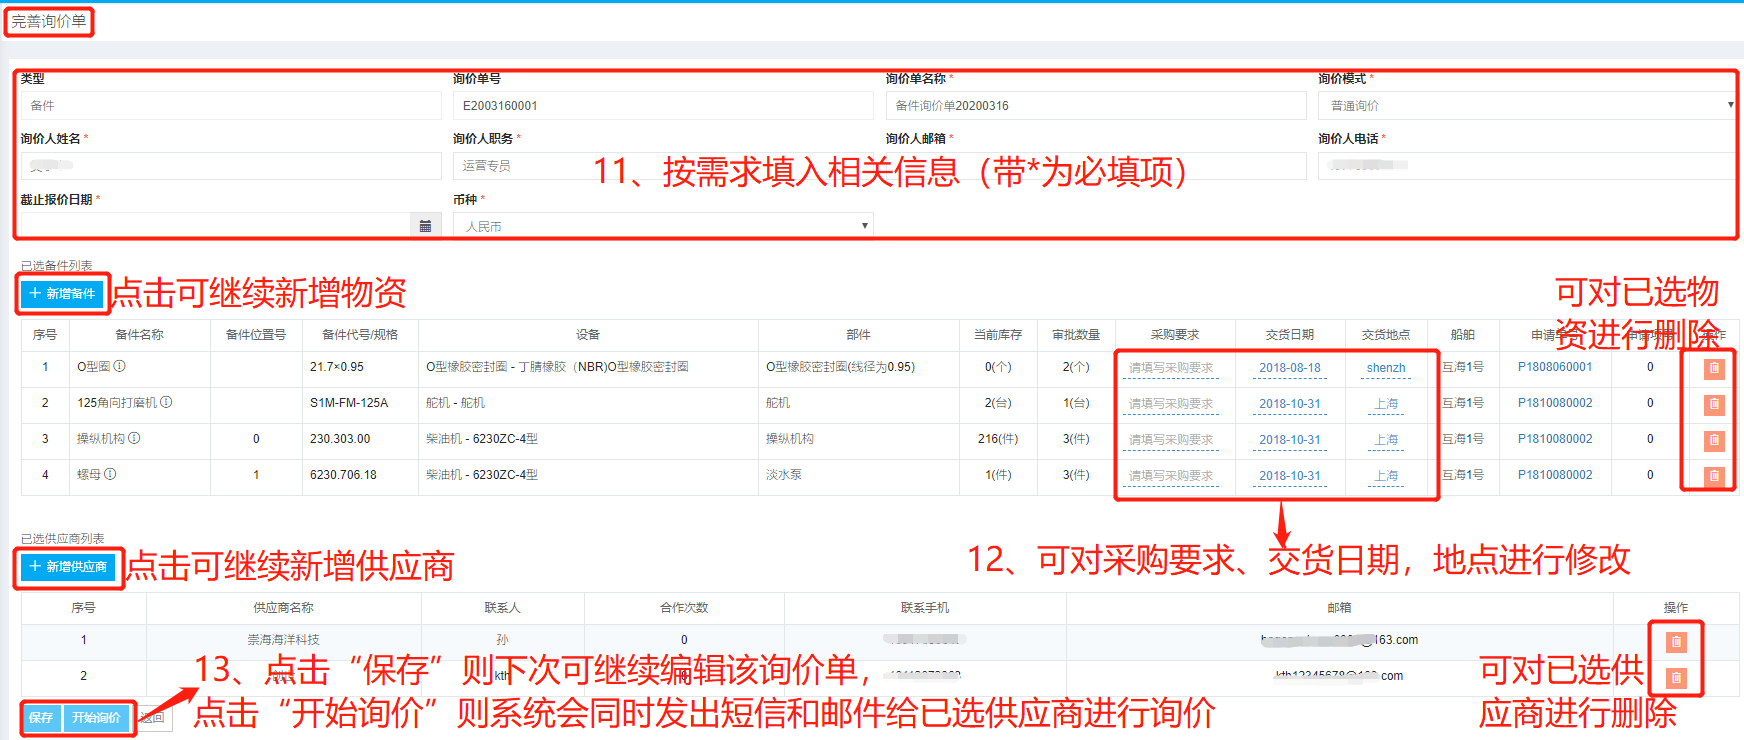Edit 采购要求 for the O型圈 row

(x=1171, y=368)
